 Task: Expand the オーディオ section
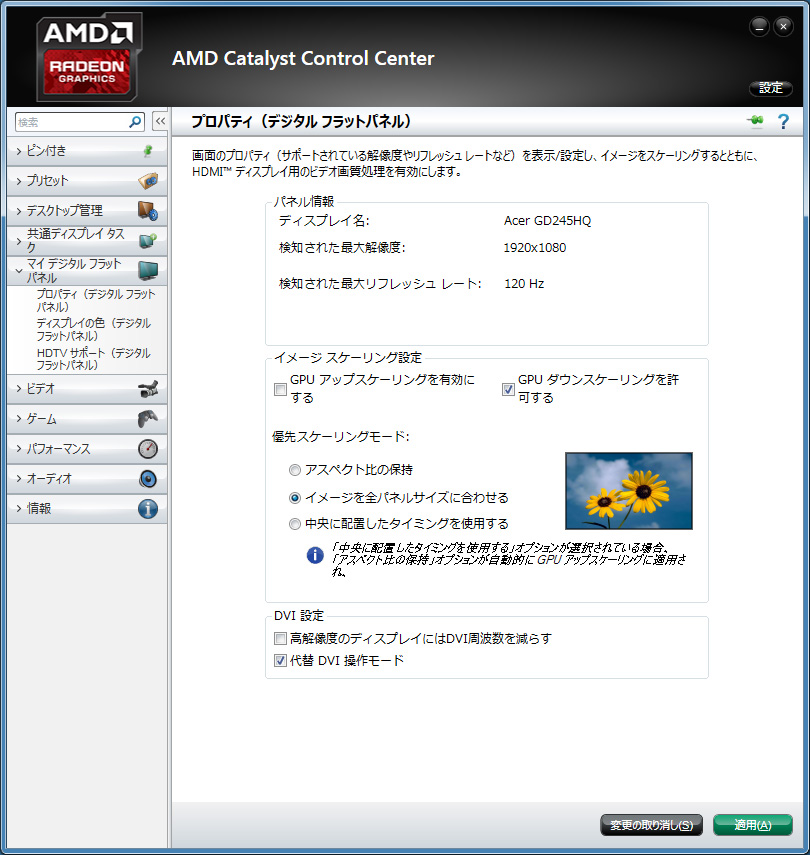pyautogui.click(x=87, y=479)
